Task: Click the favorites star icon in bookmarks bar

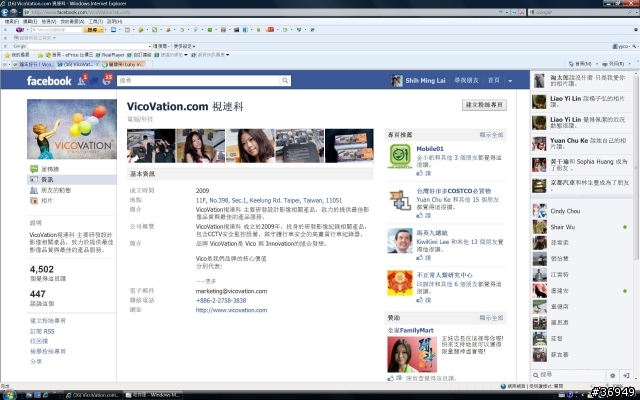Action: (x=7, y=55)
